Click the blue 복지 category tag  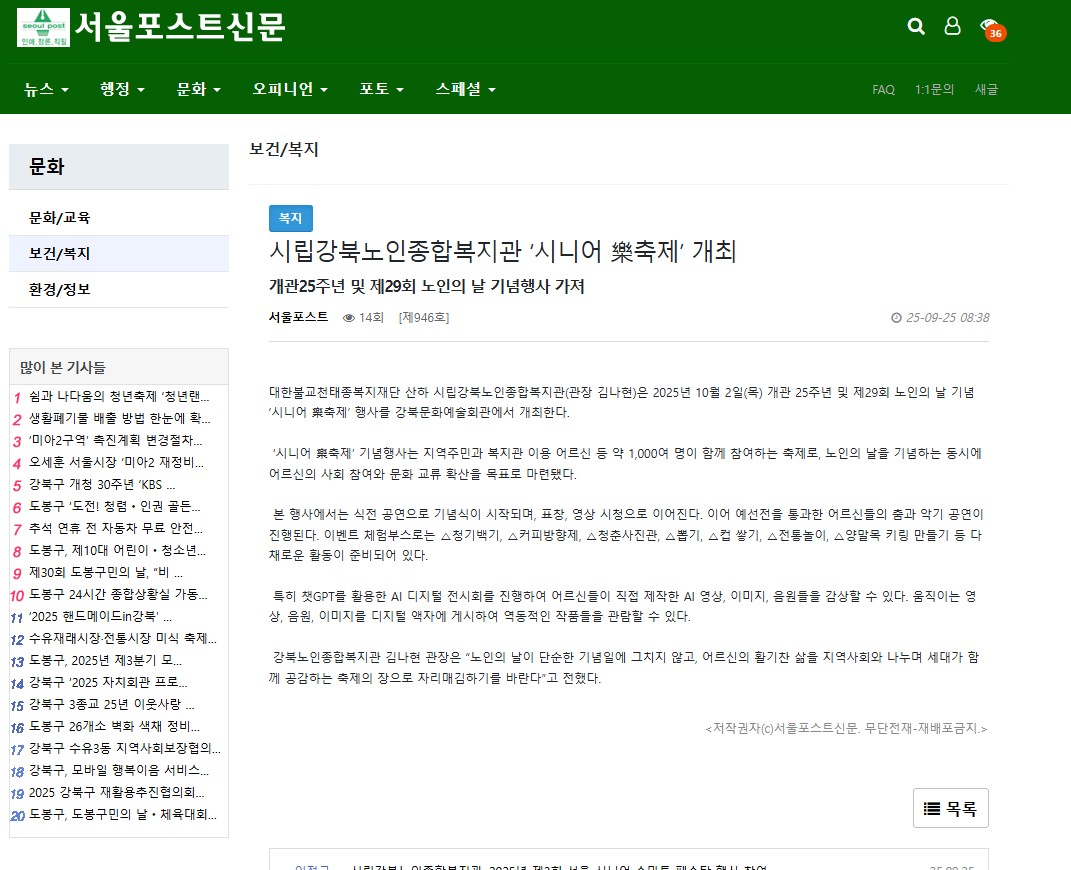tap(290, 218)
